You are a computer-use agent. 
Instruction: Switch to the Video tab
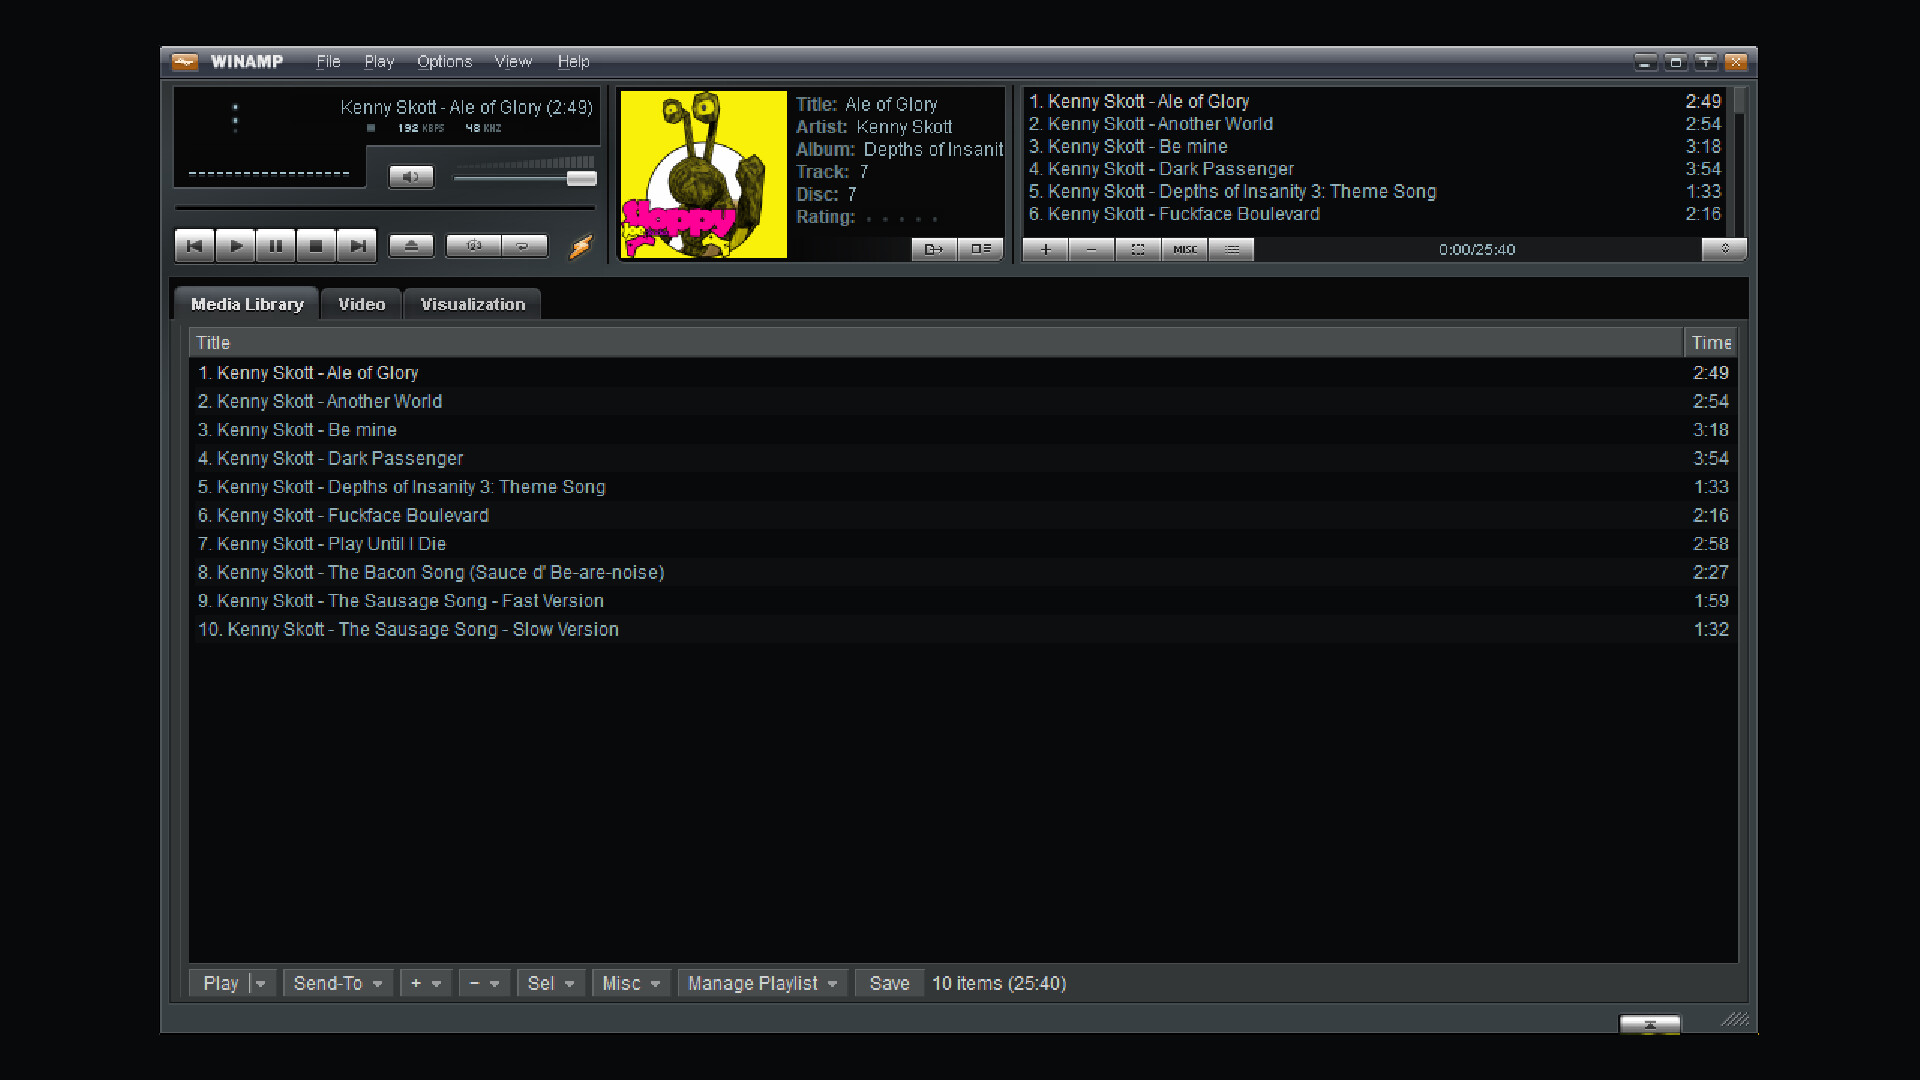(x=361, y=304)
